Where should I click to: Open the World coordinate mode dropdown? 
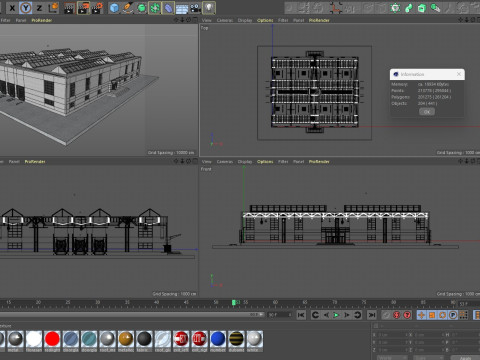point(392,358)
